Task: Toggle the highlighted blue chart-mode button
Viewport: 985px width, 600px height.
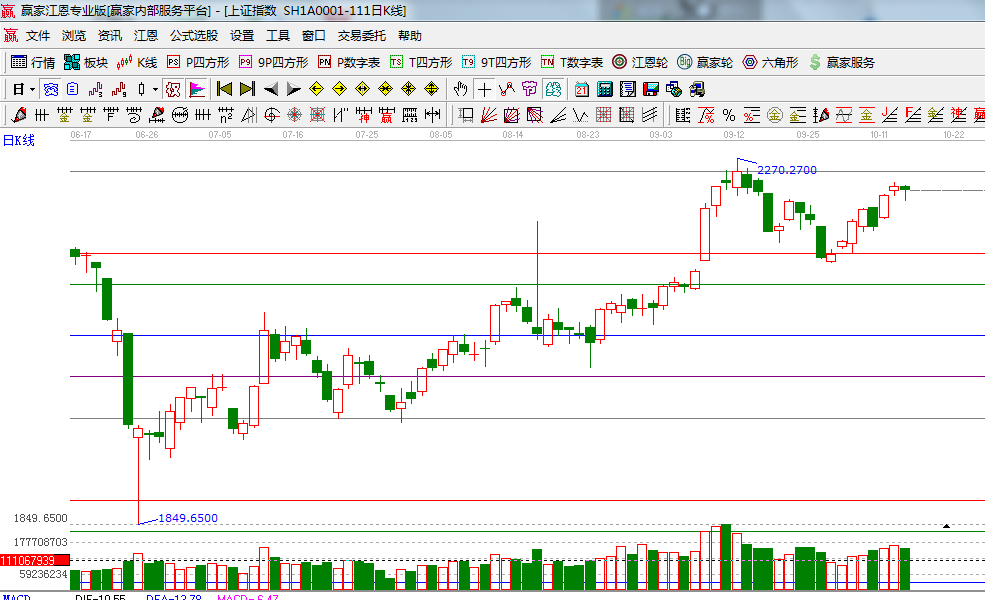Action: pyautogui.click(x=50, y=89)
